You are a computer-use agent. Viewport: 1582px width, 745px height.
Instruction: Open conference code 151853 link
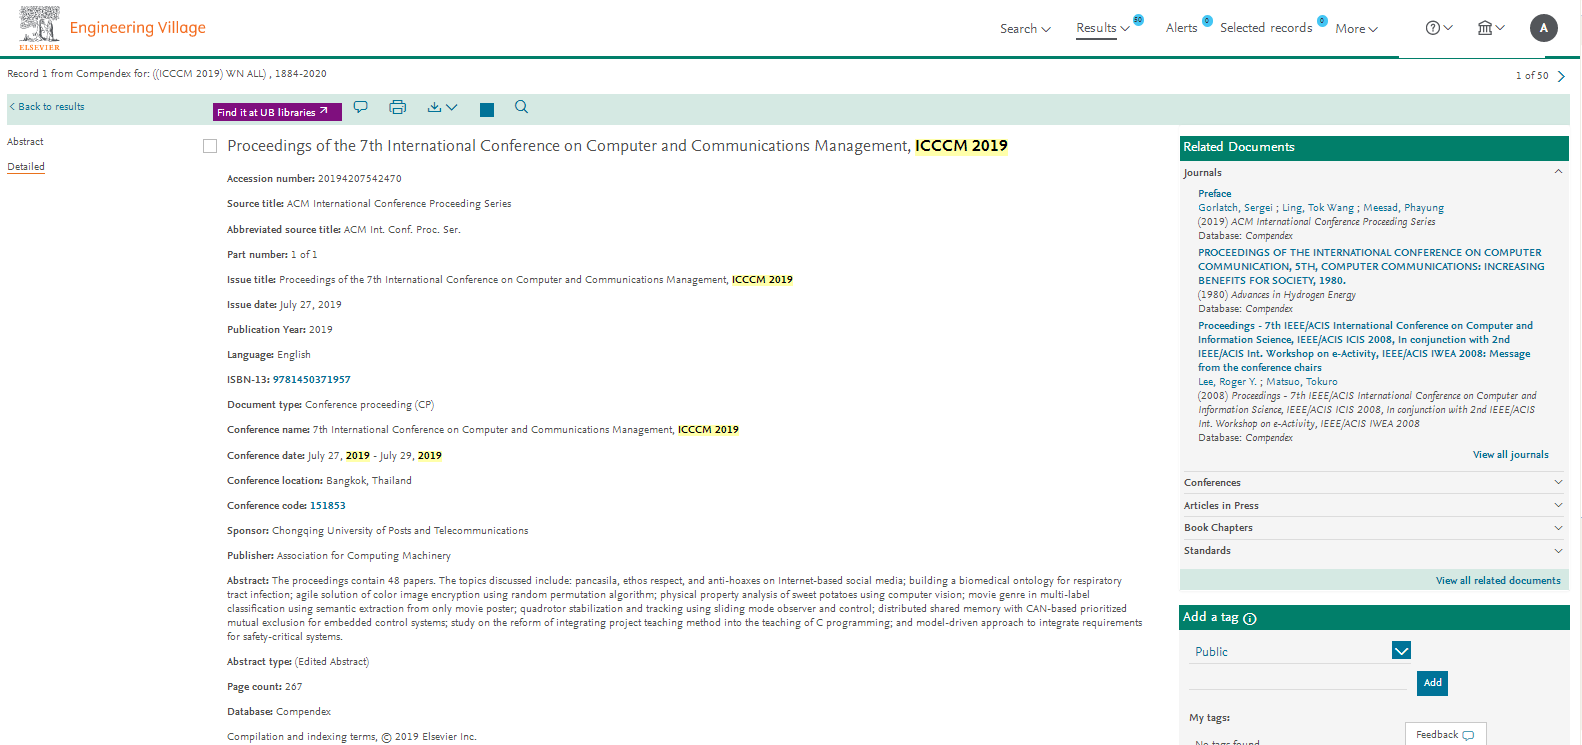pyautogui.click(x=327, y=506)
